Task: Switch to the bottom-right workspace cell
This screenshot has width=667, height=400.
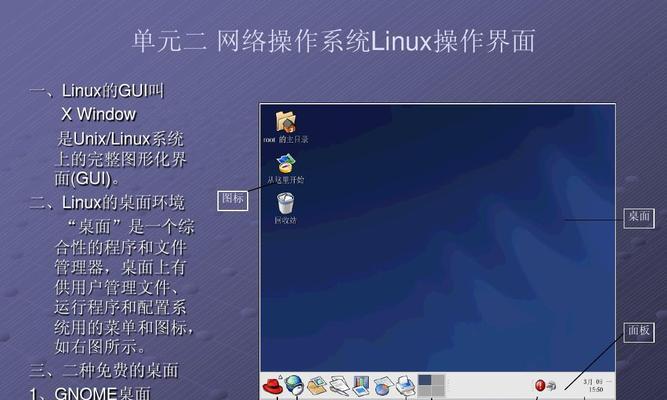Action: [438, 391]
